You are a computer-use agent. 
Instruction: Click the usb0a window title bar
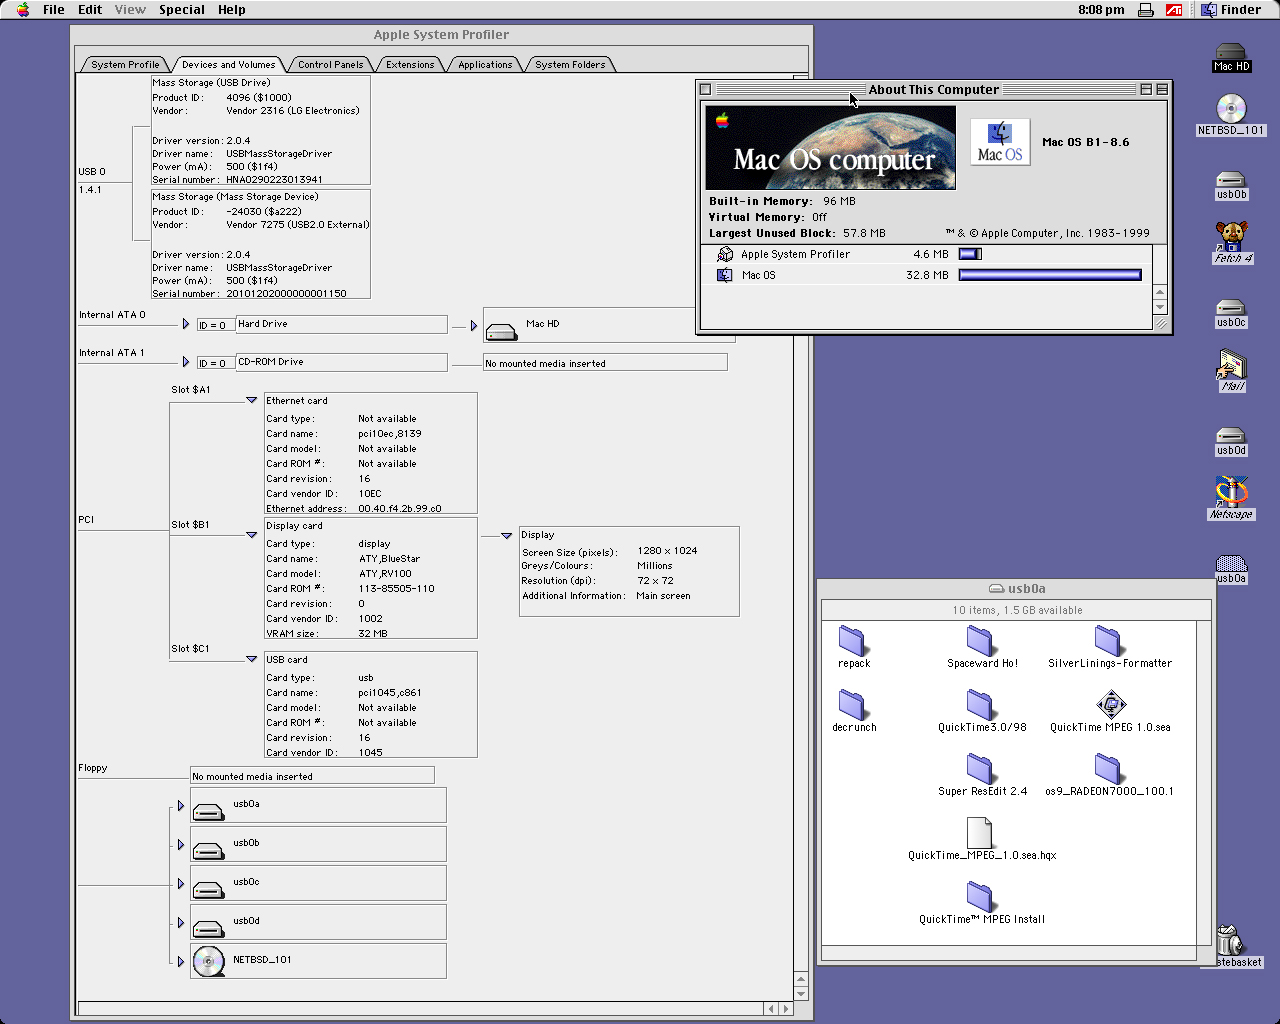1017,589
